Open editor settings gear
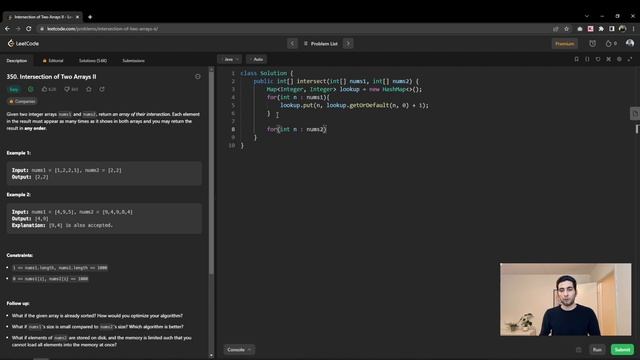 (619, 59)
